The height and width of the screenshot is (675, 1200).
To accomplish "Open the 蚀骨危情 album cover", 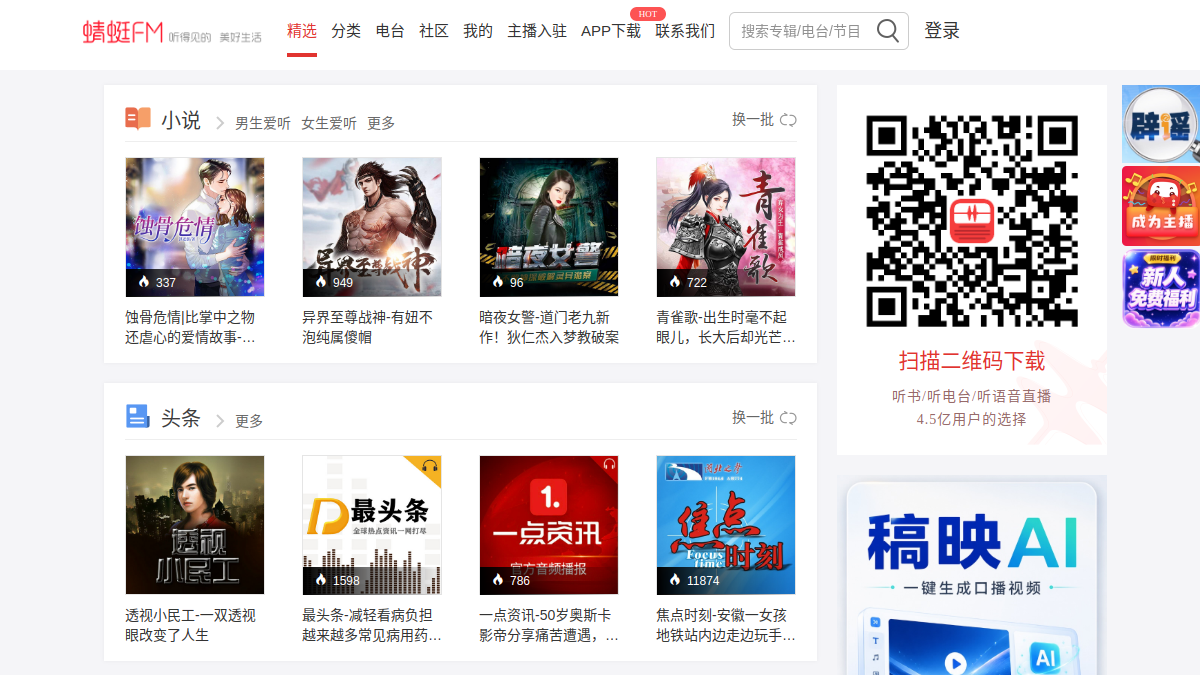I will click(195, 227).
